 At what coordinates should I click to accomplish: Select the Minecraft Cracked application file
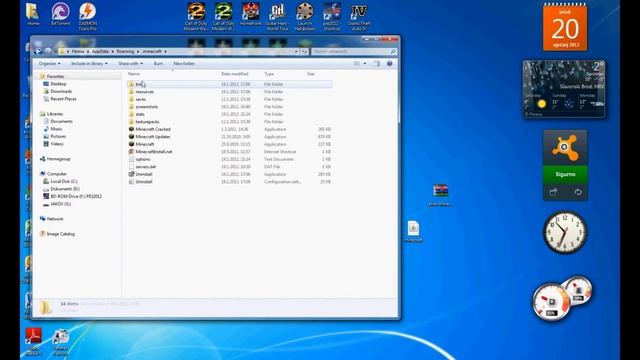pyautogui.click(x=230, y=129)
